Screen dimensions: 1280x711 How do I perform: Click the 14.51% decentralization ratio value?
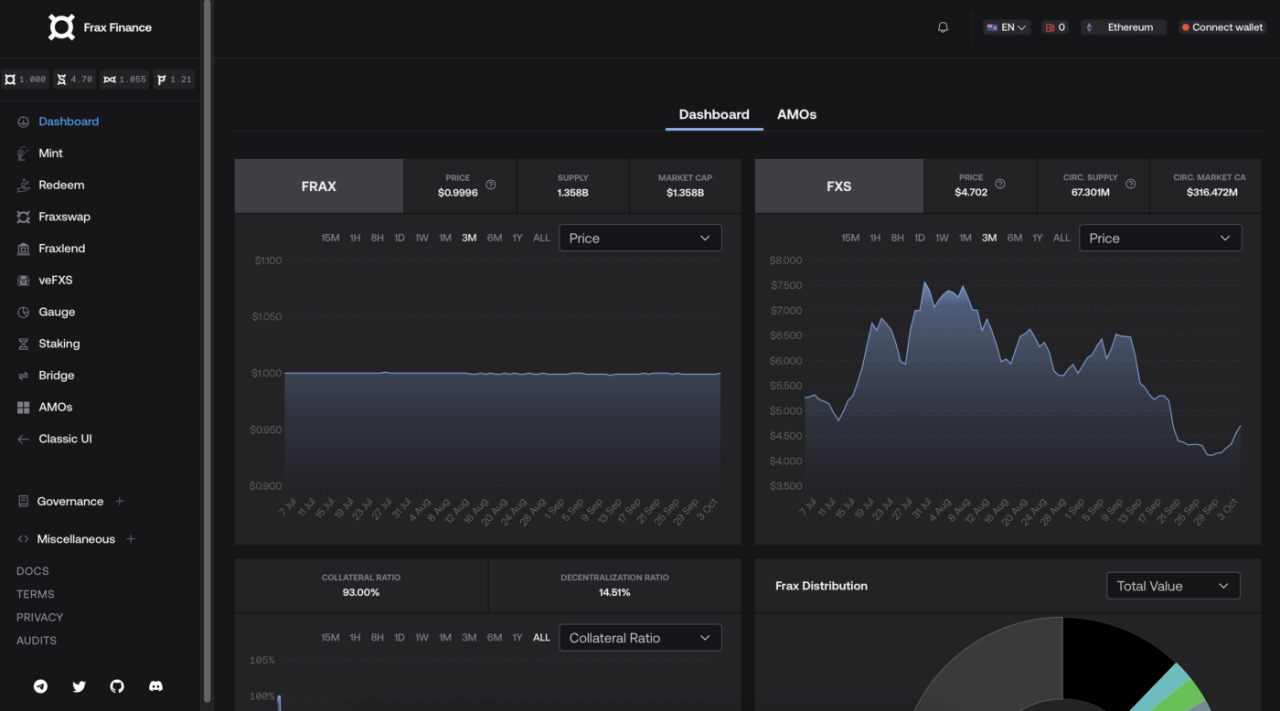point(614,593)
